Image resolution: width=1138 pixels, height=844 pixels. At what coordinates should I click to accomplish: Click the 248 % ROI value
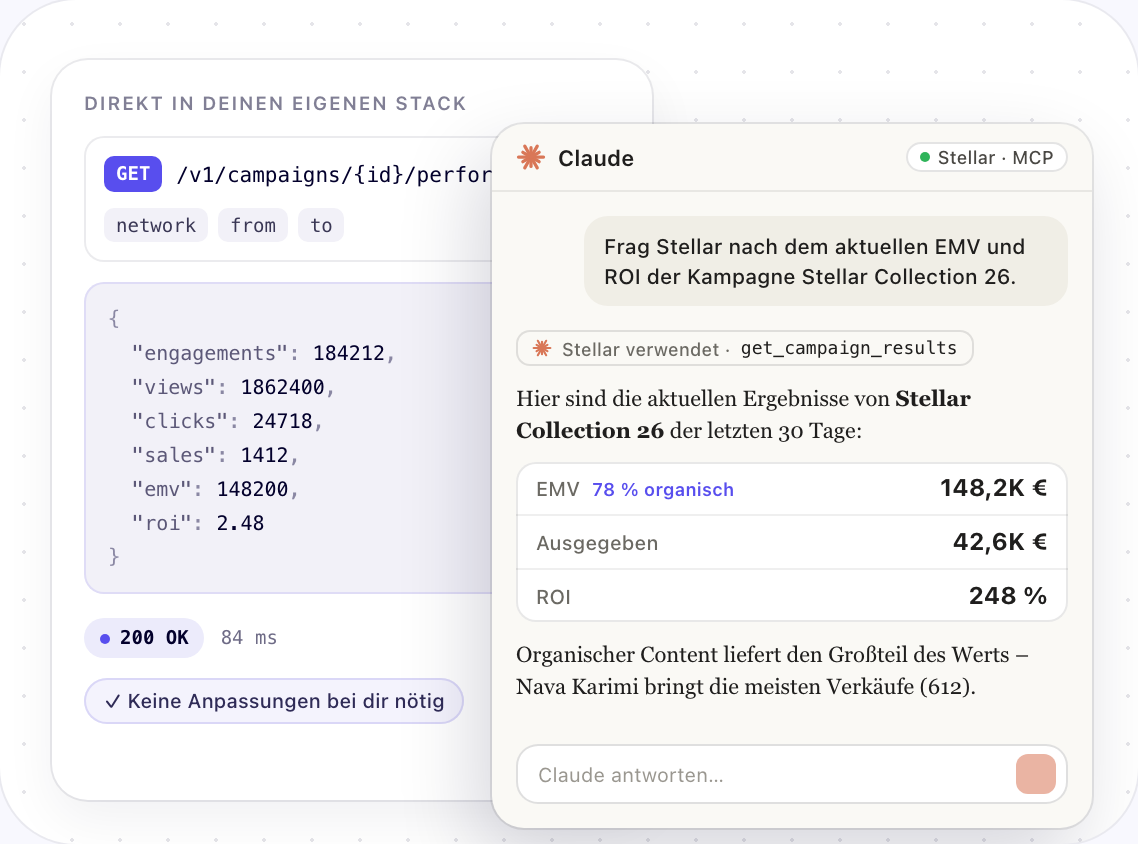[x=1007, y=596]
